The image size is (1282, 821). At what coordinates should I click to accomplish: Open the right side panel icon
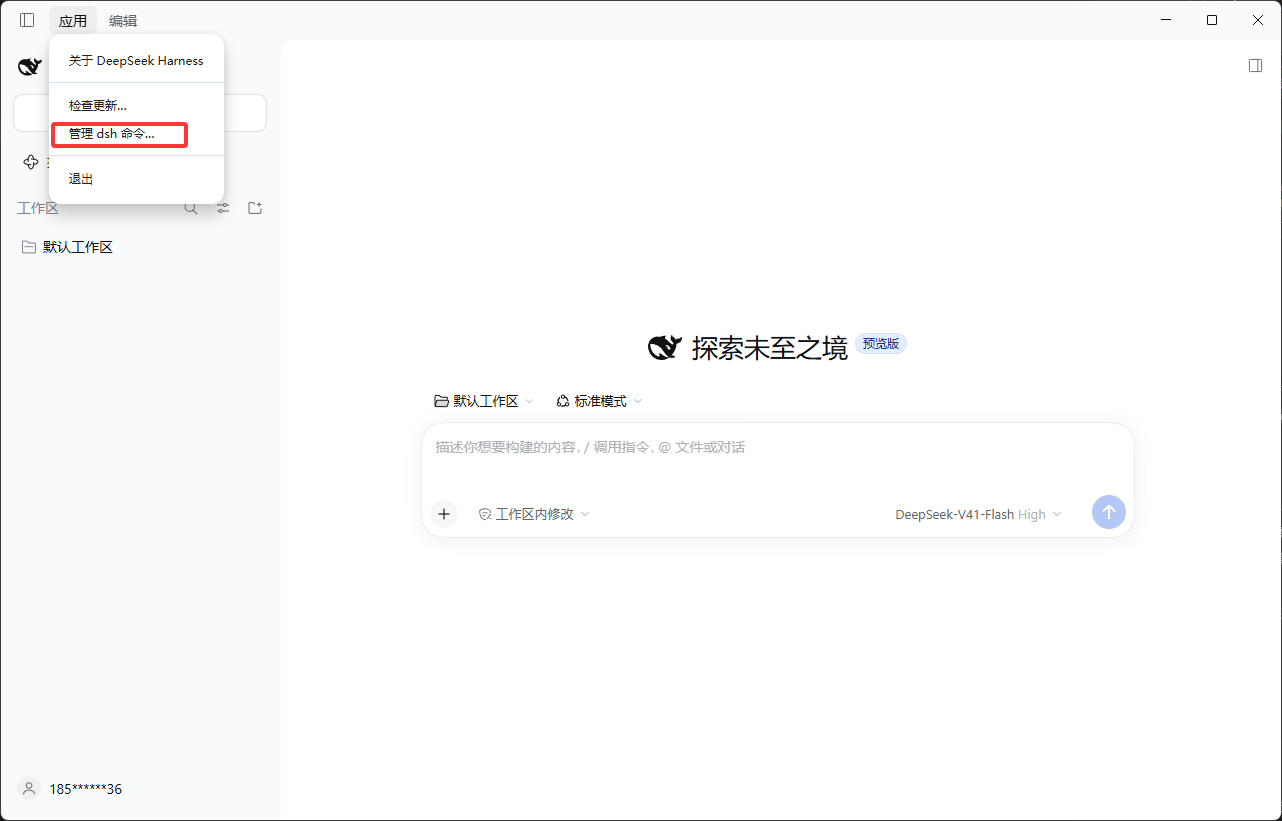click(1255, 65)
